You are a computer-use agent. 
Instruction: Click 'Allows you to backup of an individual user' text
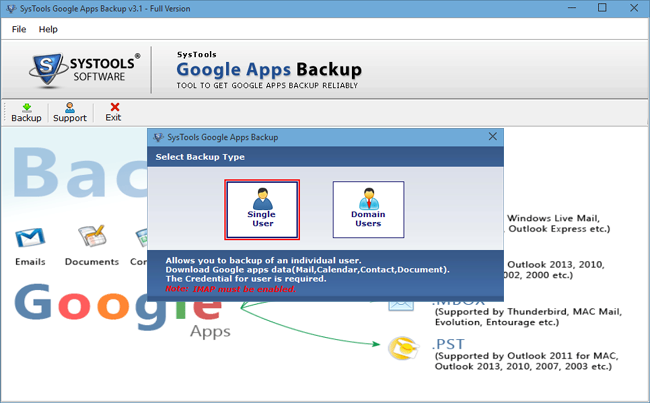coord(263,260)
